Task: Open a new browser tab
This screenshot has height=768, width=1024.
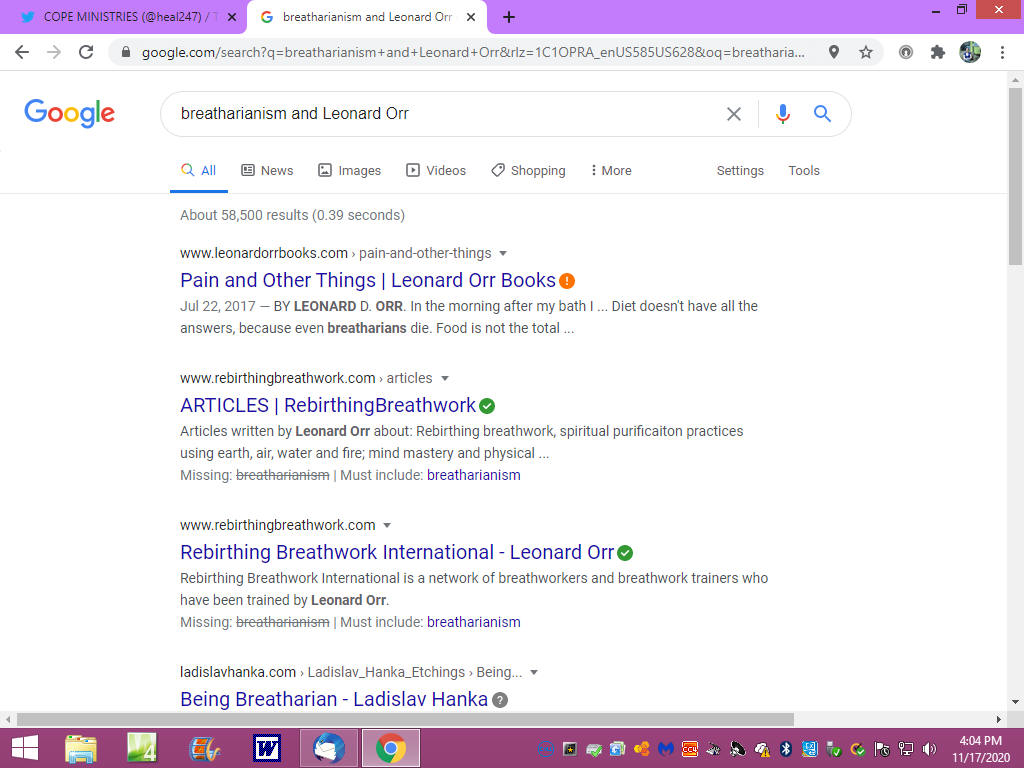Action: click(x=509, y=18)
